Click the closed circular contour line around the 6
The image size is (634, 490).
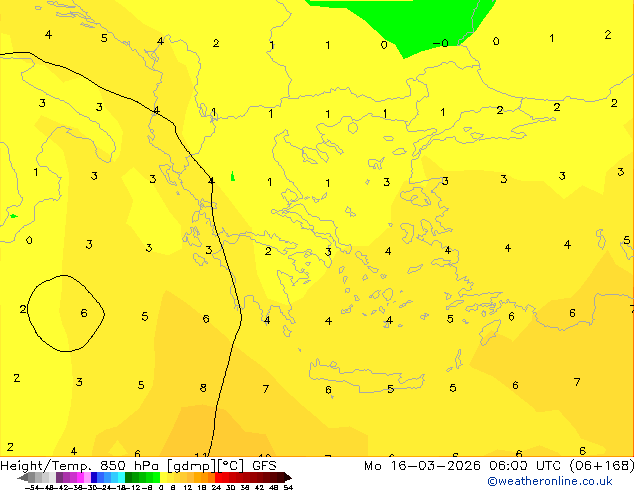pos(66,313)
